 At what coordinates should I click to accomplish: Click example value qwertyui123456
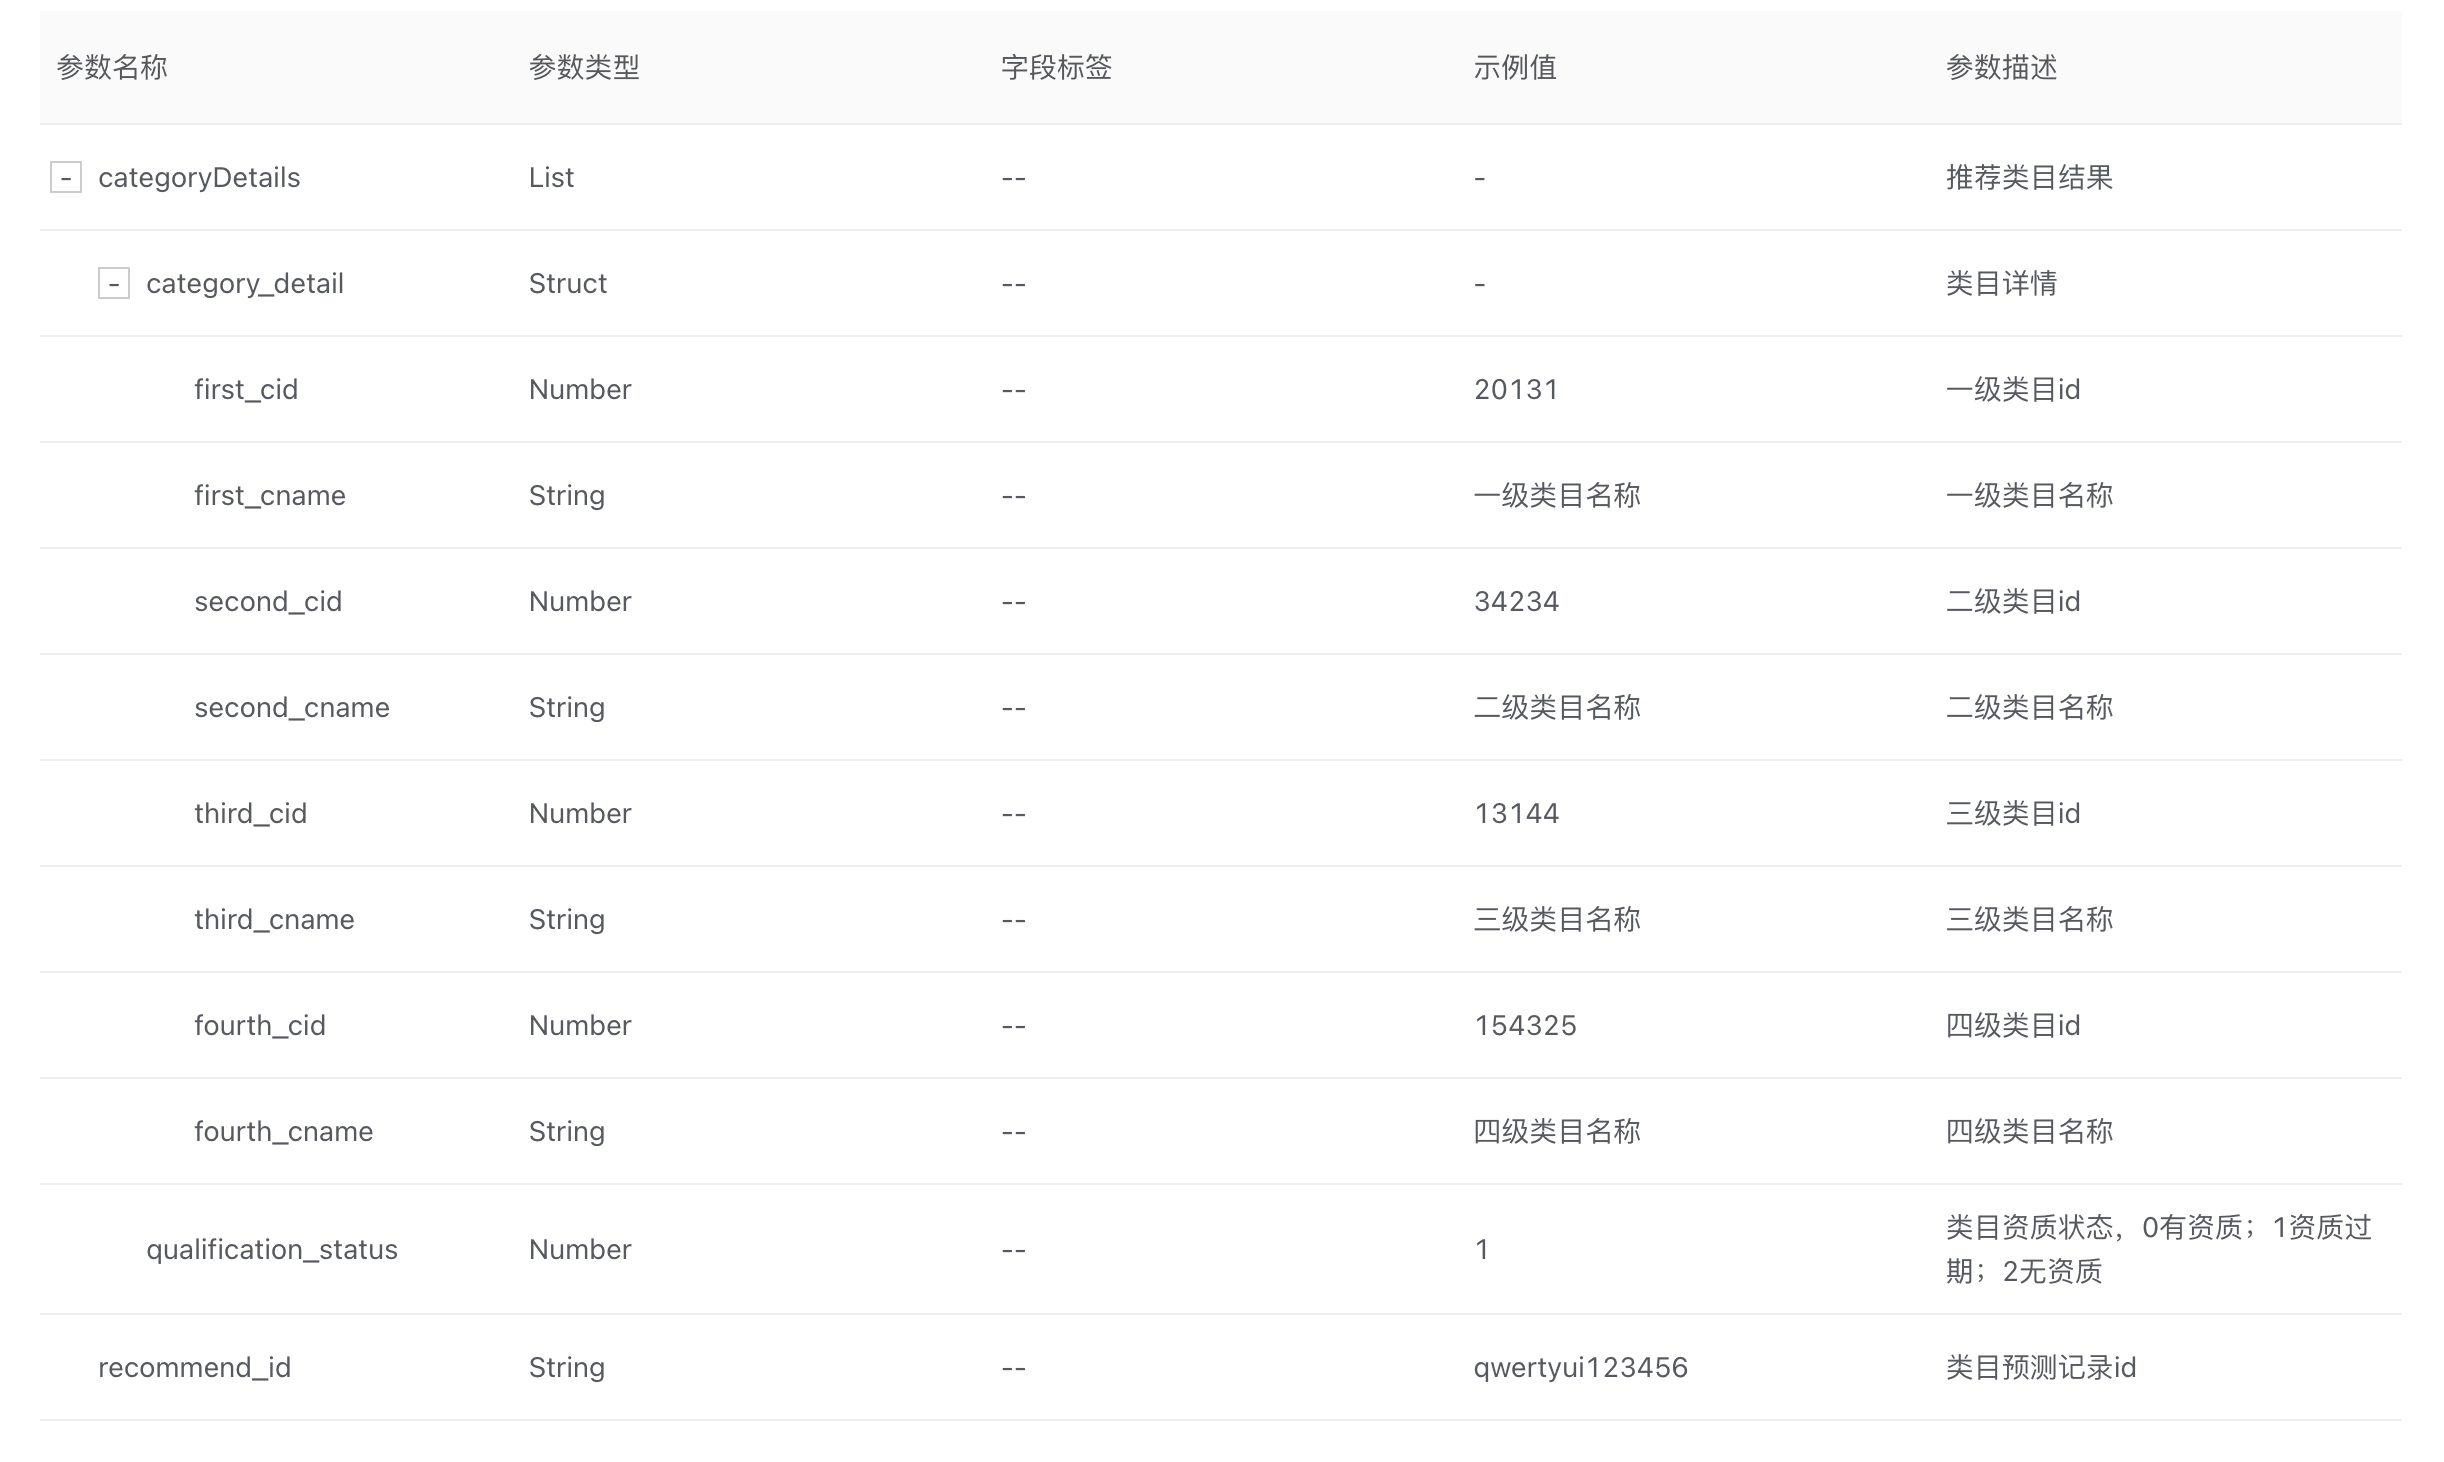coord(1580,1368)
